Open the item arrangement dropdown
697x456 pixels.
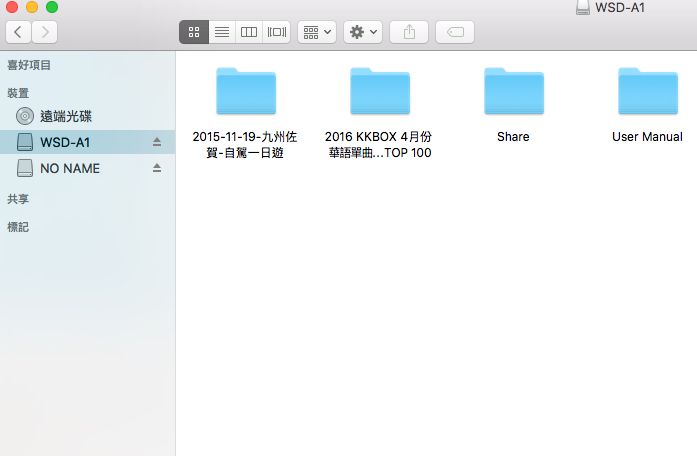(x=317, y=32)
